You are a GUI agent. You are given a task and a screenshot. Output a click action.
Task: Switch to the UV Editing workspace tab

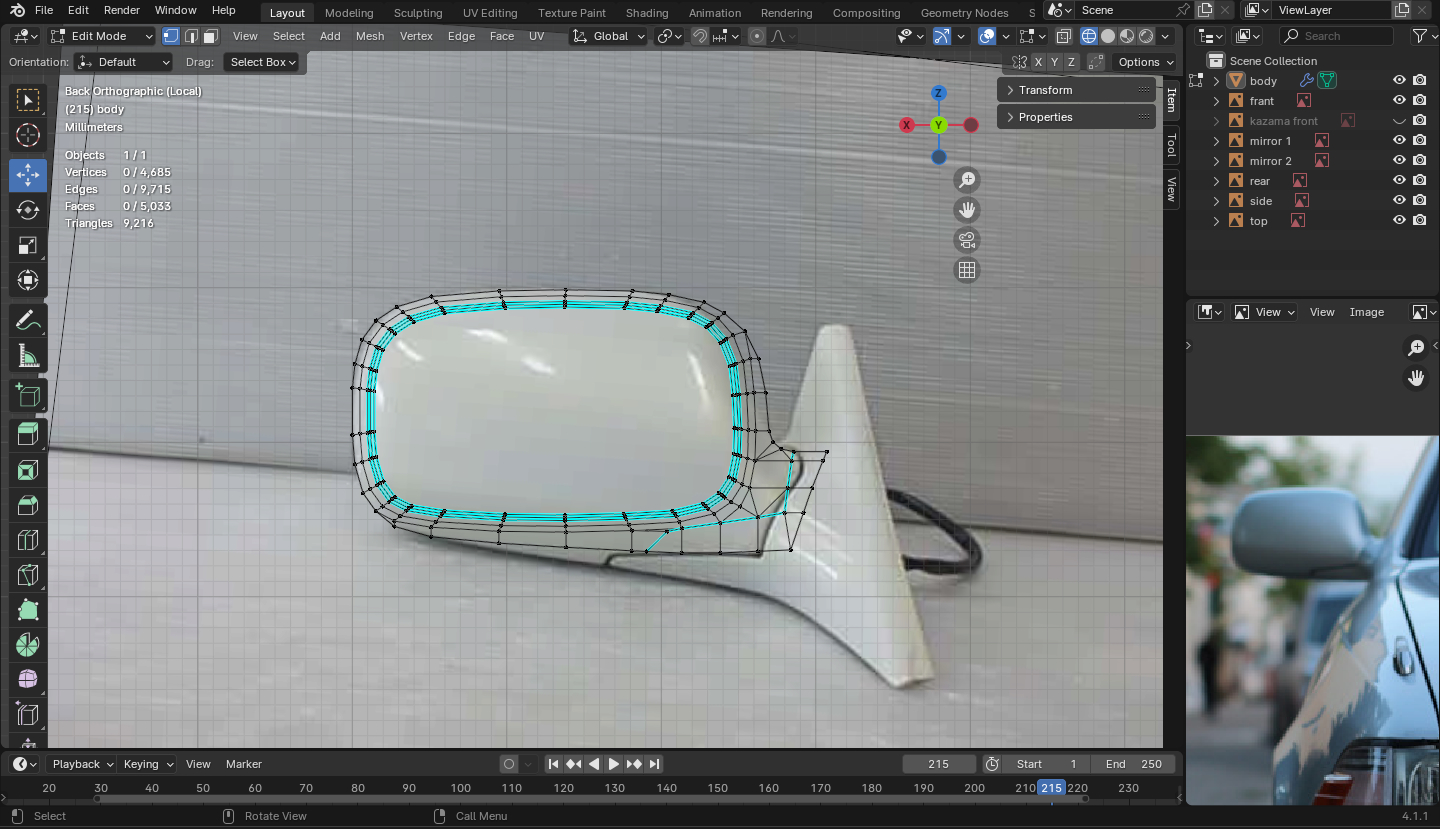490,13
